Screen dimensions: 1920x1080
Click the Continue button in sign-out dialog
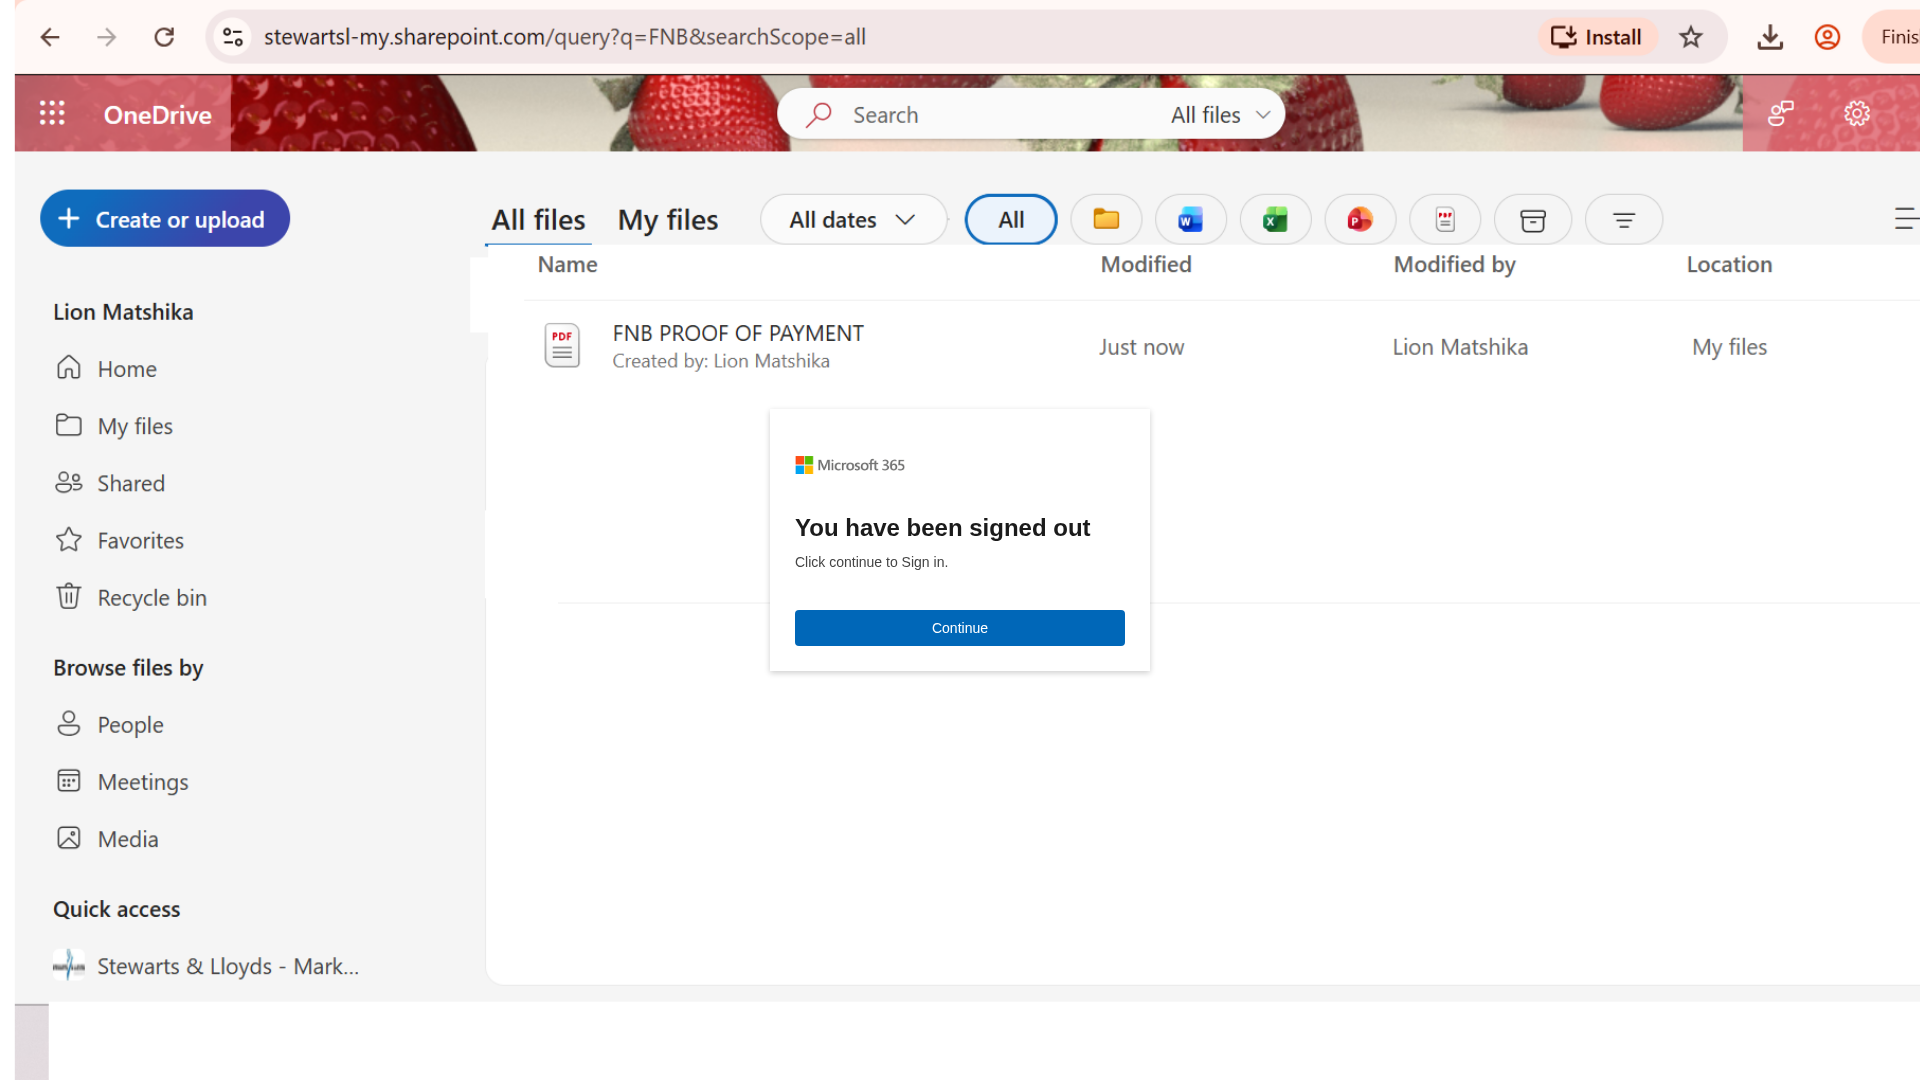[959, 628]
